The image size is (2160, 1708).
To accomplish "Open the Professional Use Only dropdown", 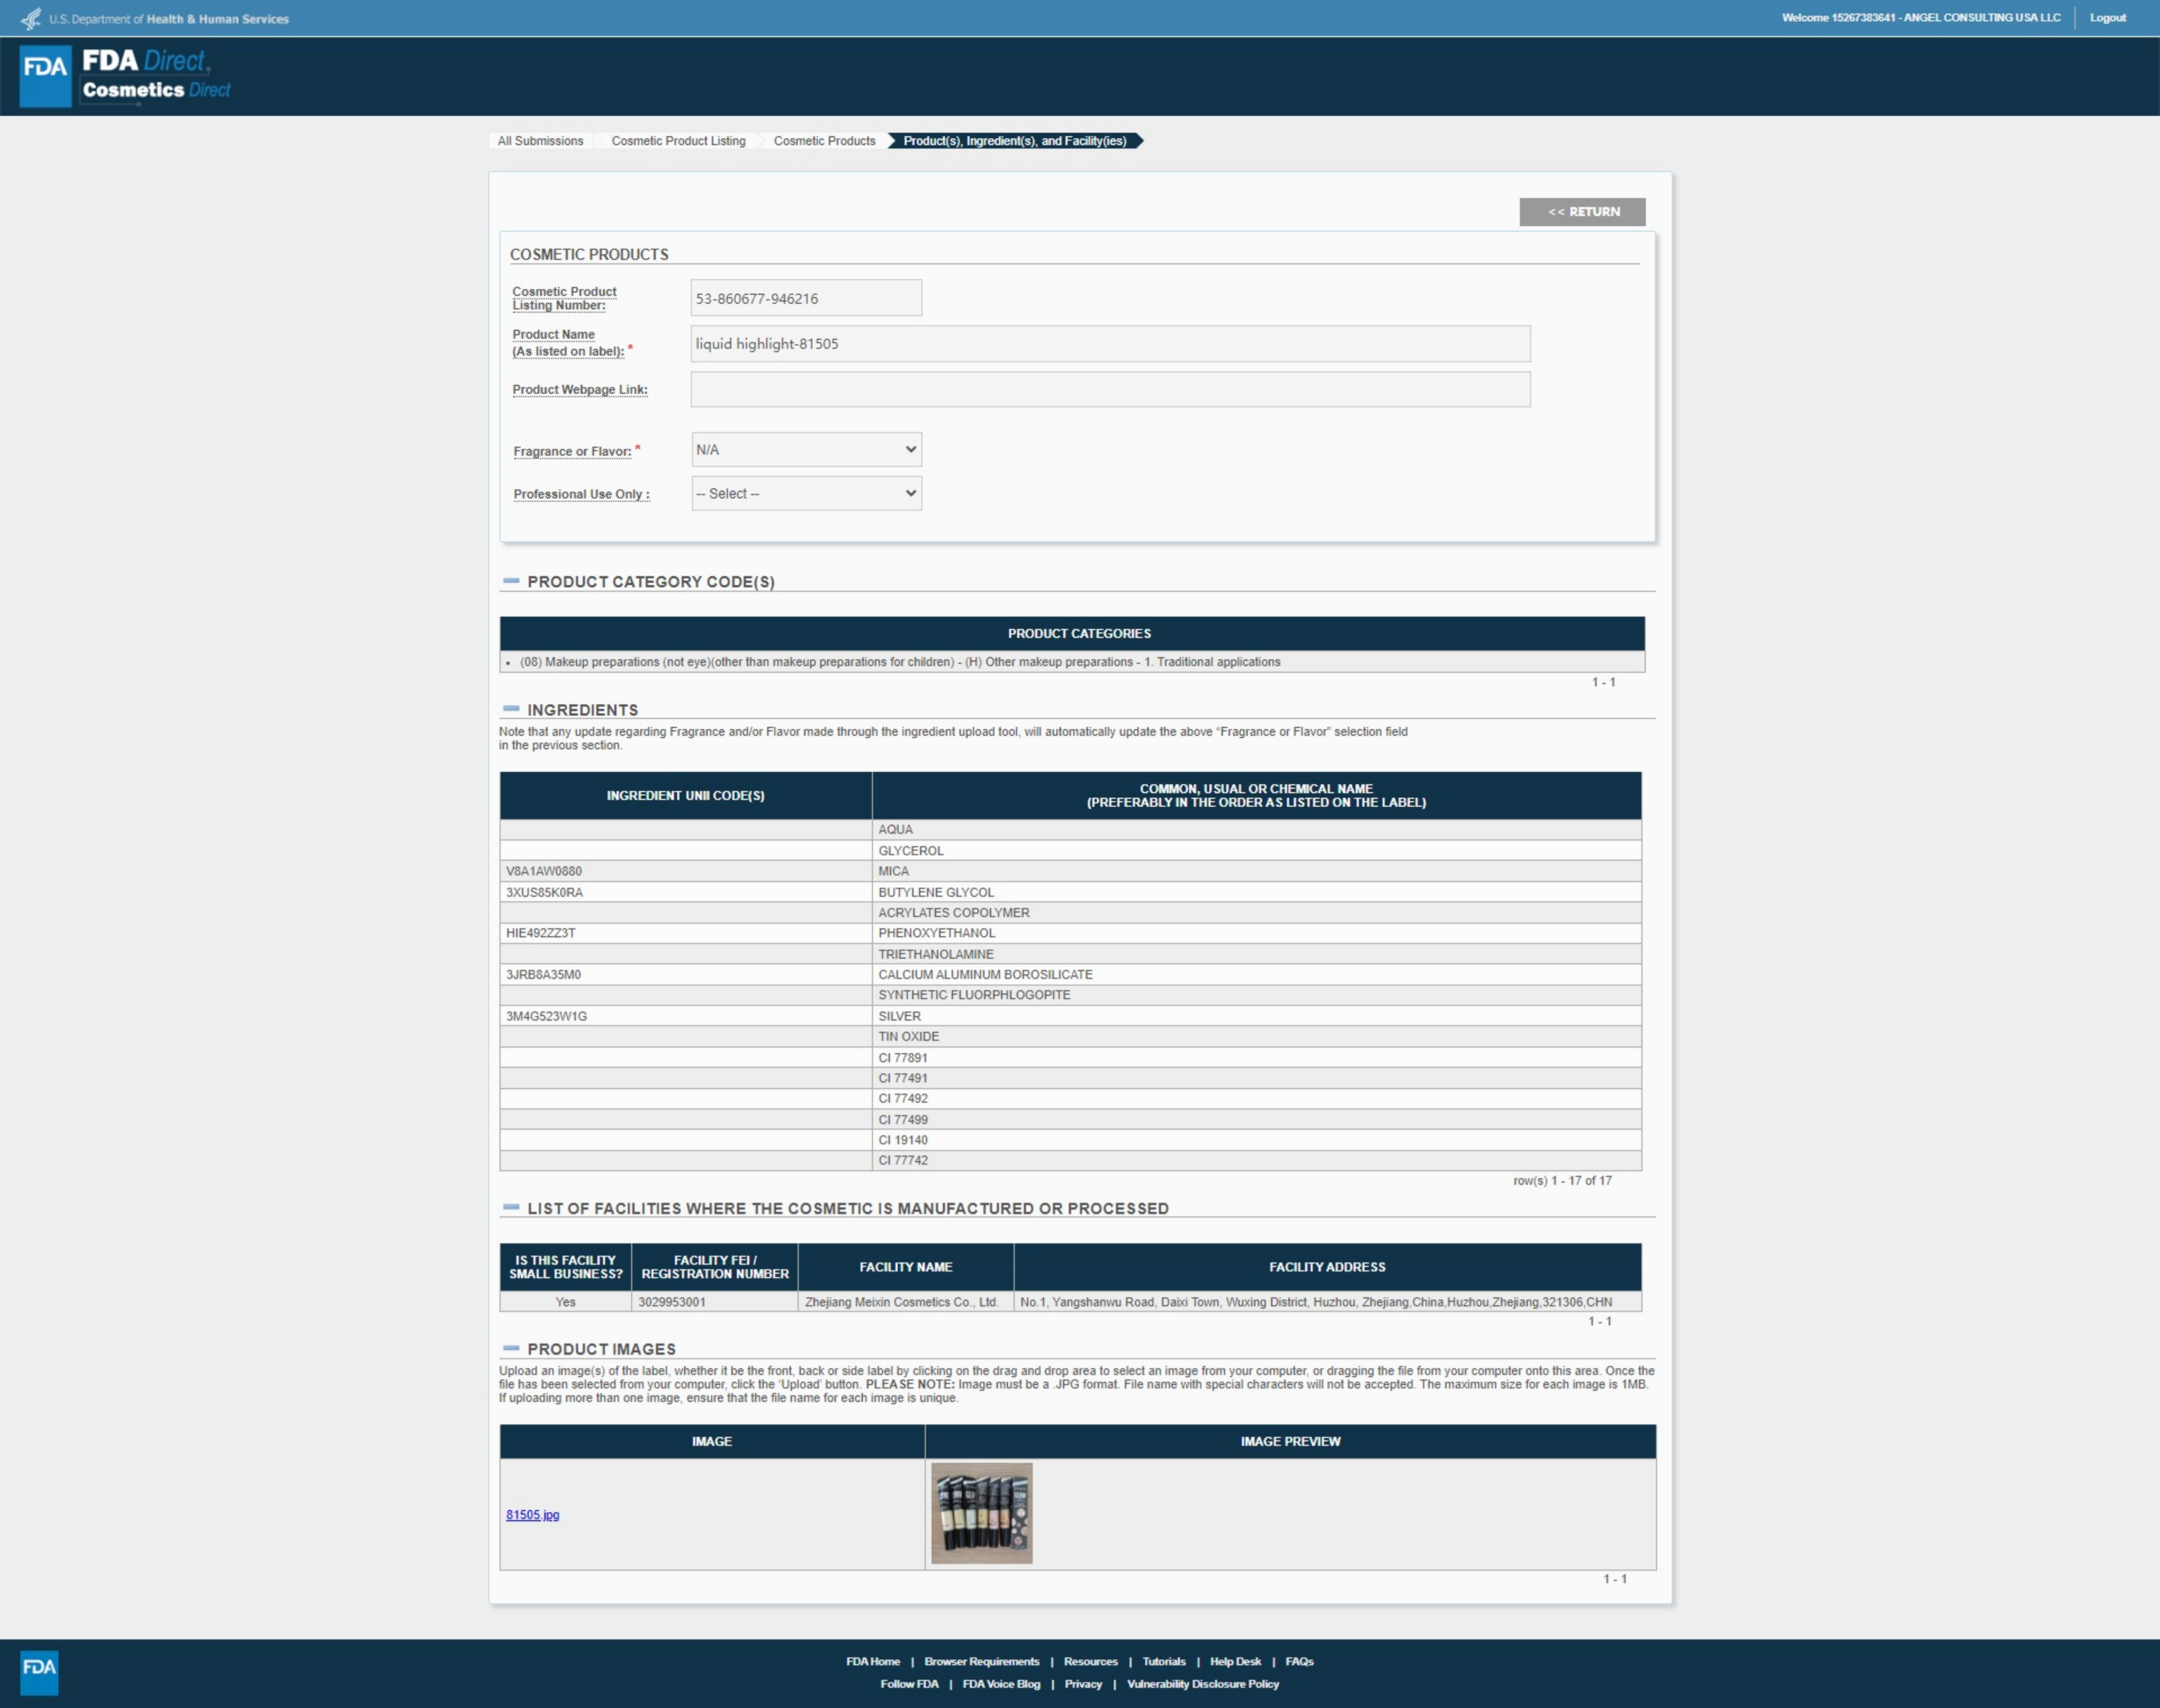I will pyautogui.click(x=806, y=493).
